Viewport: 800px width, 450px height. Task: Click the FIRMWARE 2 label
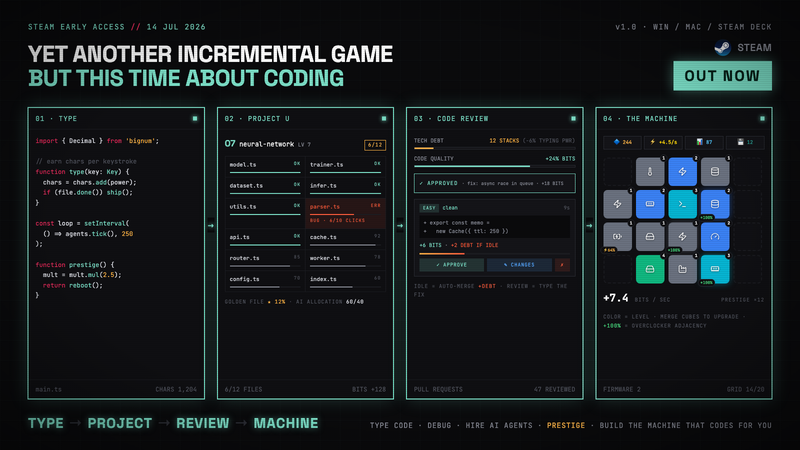tap(622, 389)
